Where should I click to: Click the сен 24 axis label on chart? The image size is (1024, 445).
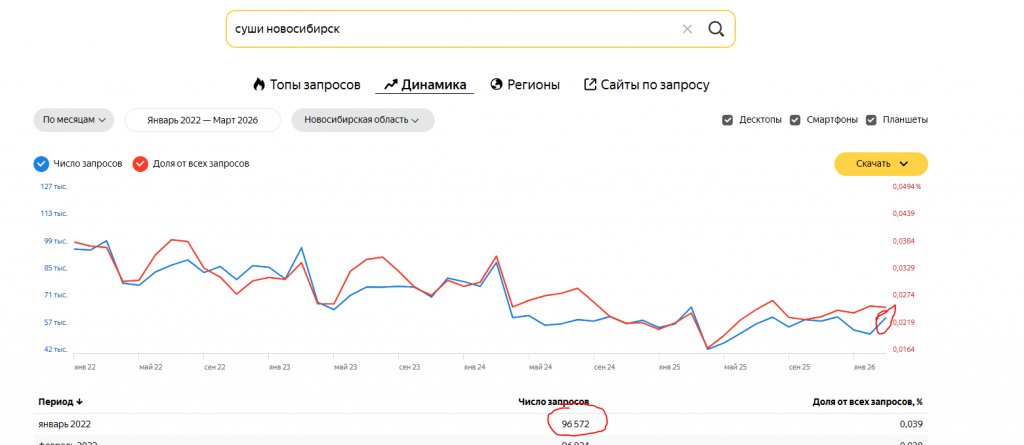click(605, 367)
